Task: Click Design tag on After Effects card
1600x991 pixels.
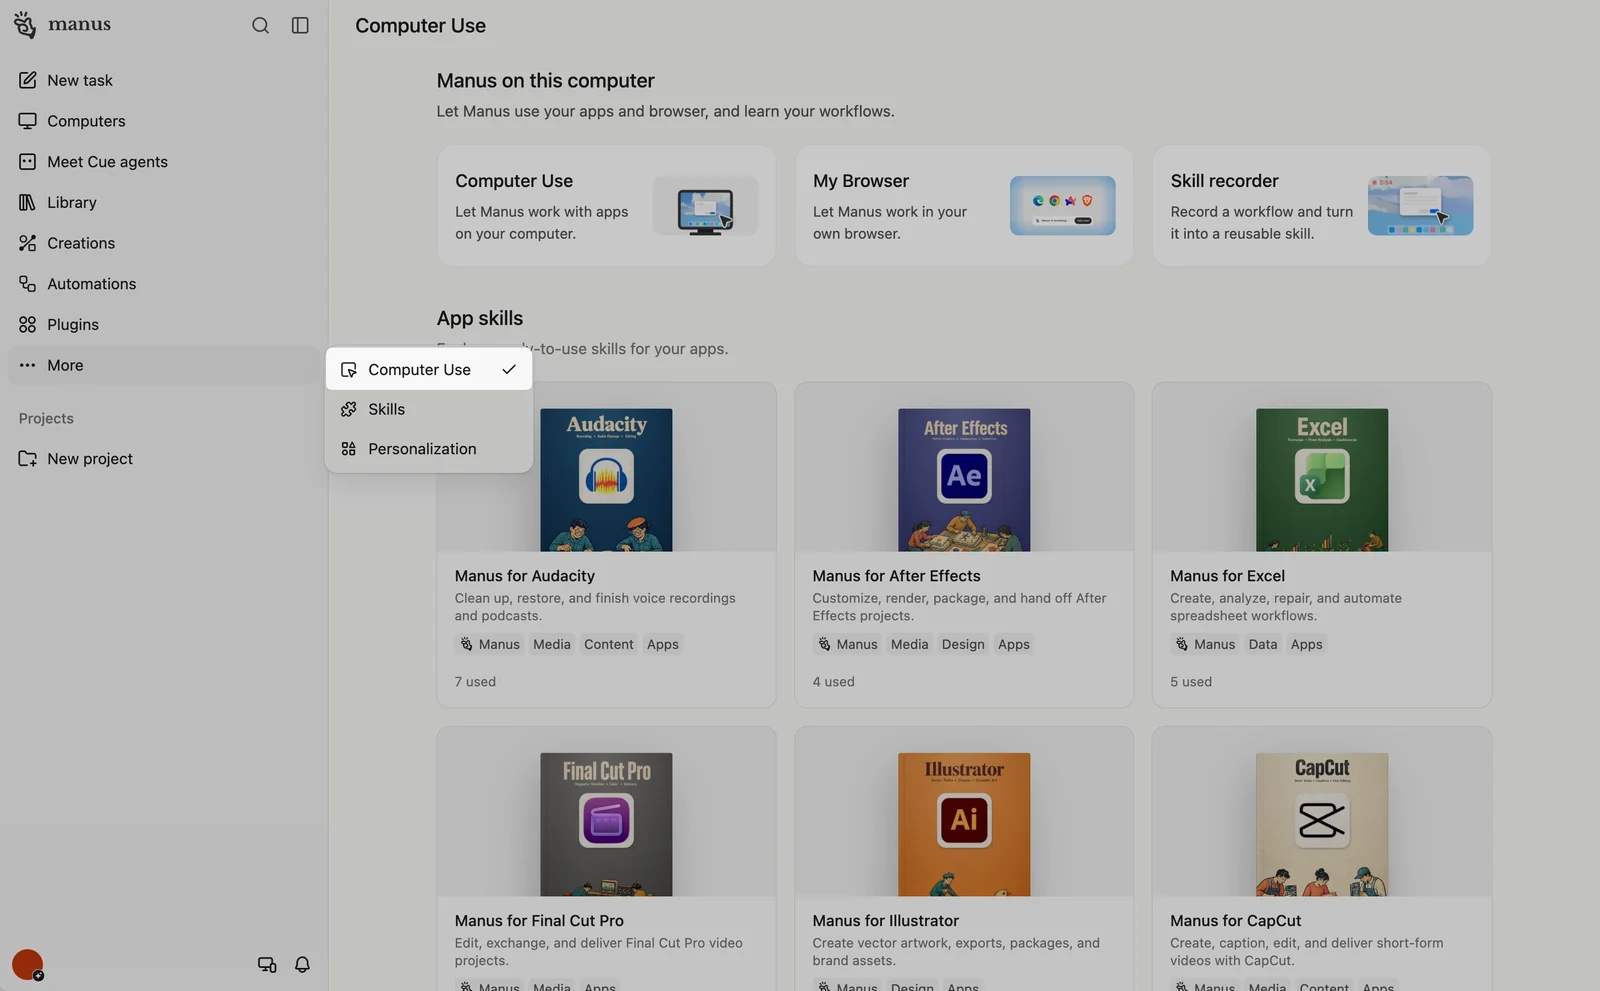Action: click(x=963, y=645)
